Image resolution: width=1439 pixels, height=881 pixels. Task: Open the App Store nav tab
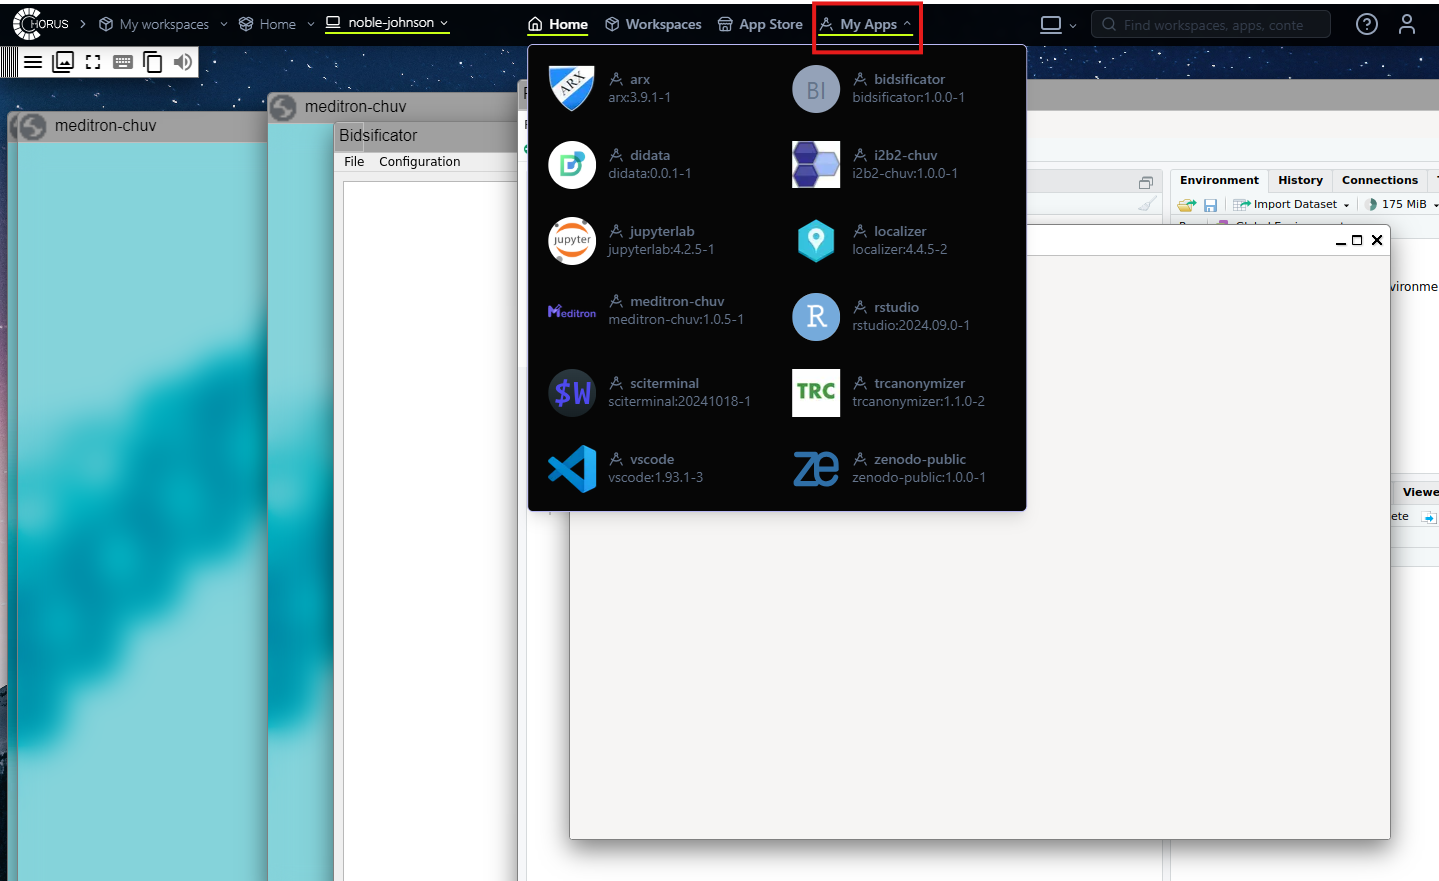click(760, 24)
